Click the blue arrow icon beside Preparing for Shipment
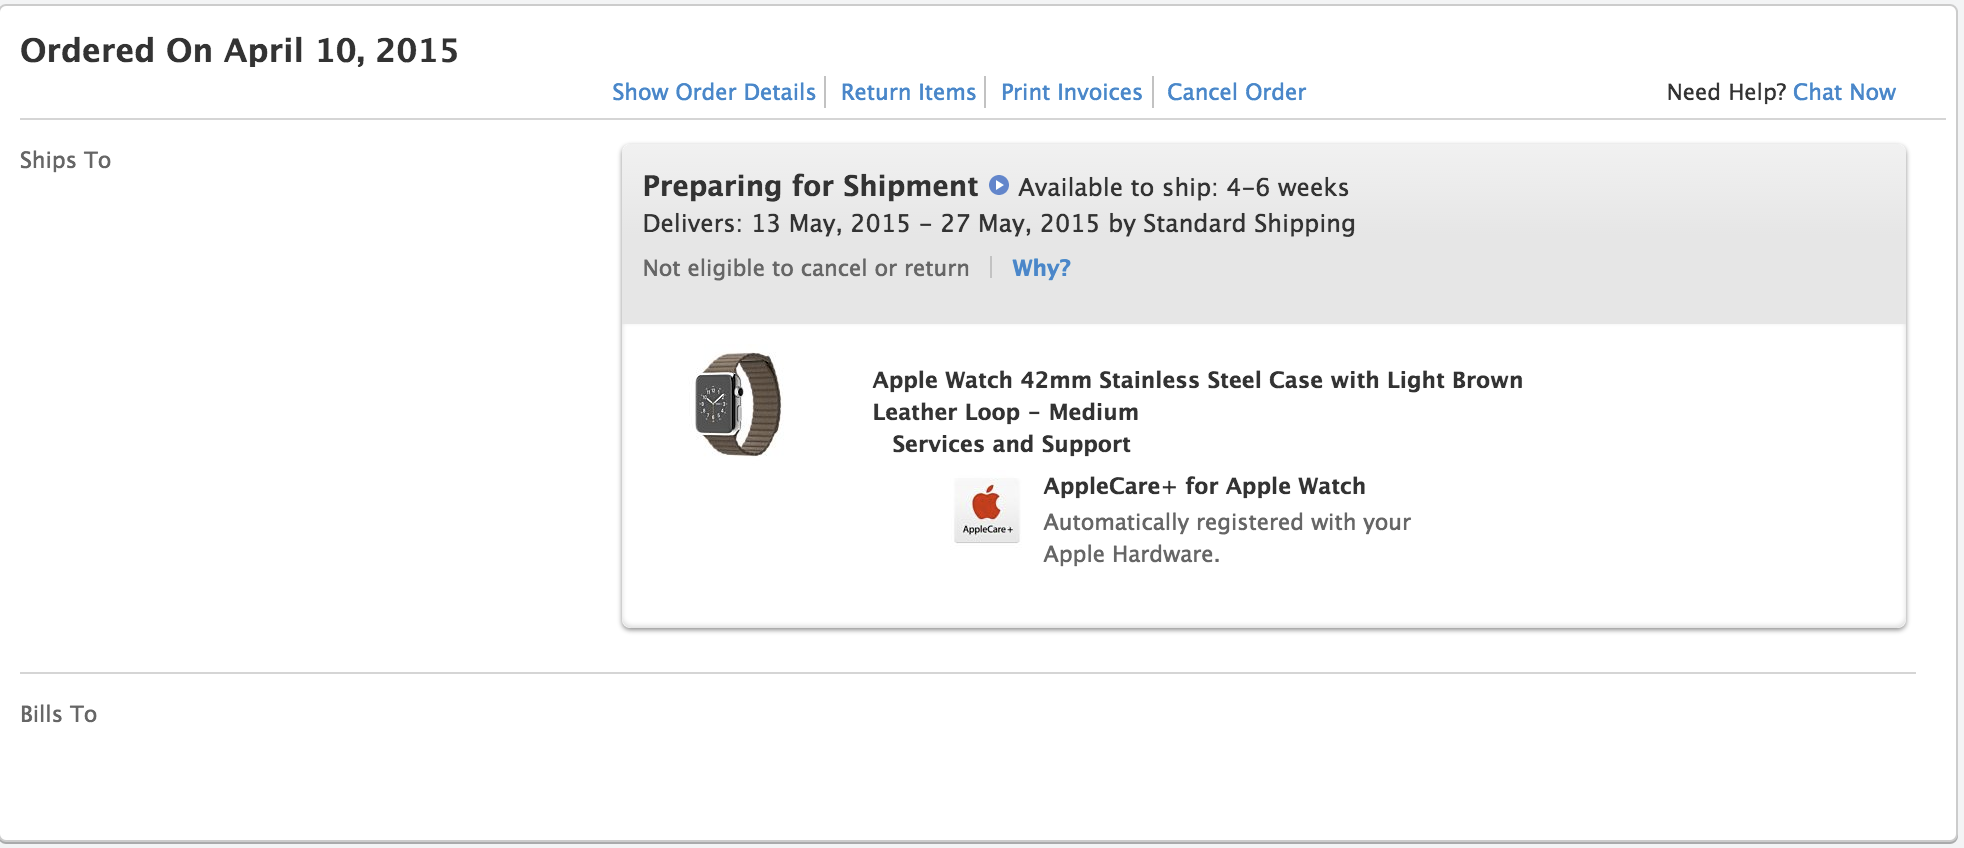The image size is (1964, 848). click(x=998, y=185)
